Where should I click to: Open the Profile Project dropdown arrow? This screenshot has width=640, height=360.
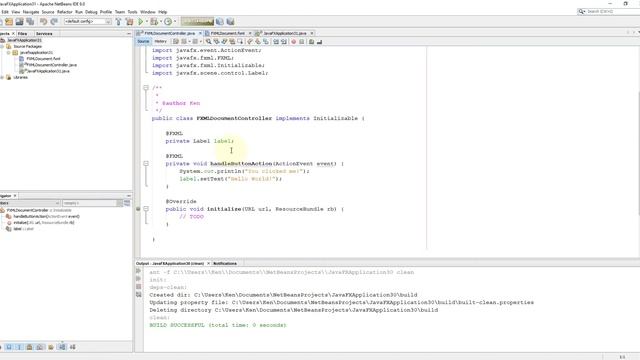(175, 22)
